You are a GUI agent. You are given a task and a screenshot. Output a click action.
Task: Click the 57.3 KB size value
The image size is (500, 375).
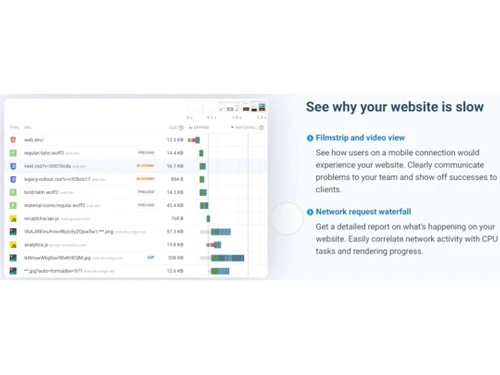175,232
